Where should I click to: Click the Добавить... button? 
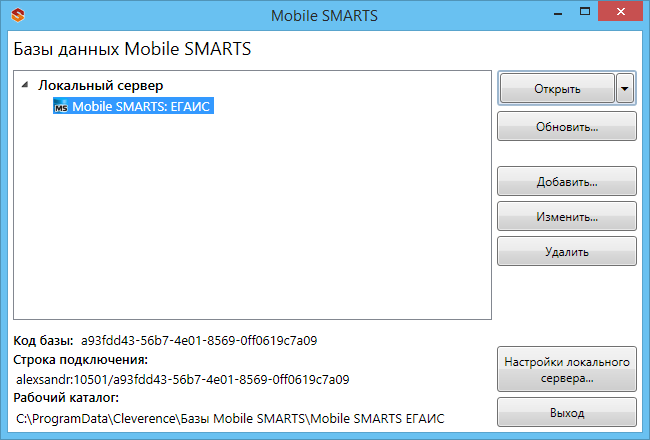tap(567, 181)
